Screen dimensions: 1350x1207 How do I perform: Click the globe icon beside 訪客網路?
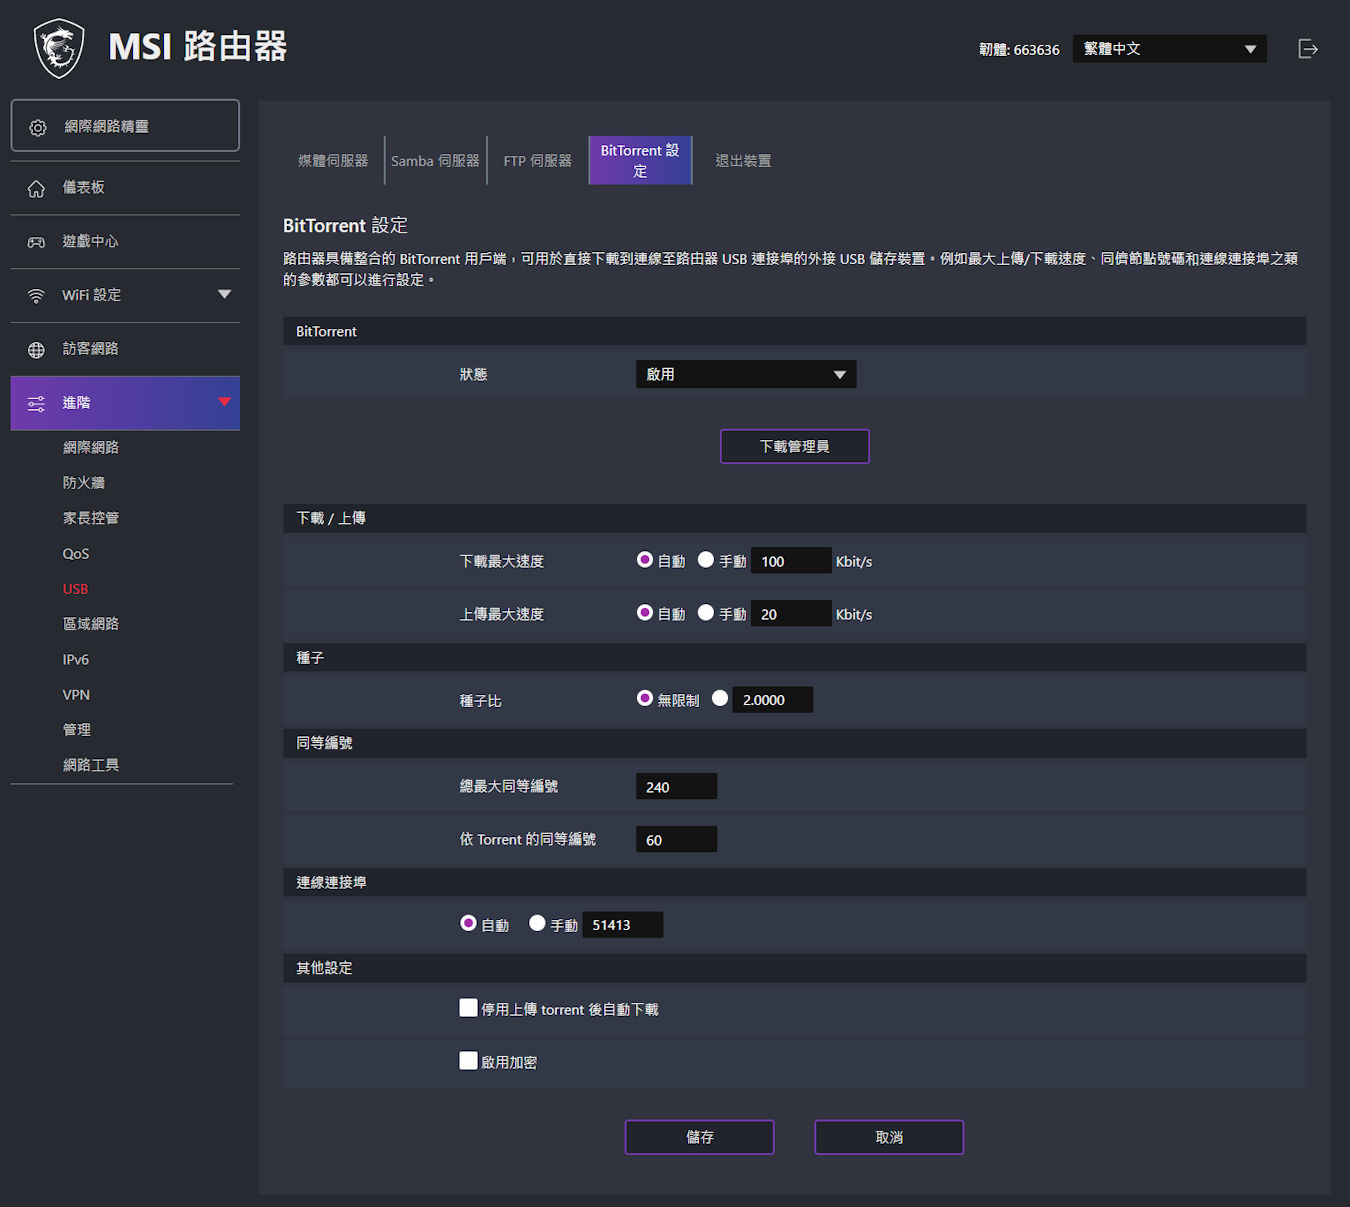pos(36,350)
